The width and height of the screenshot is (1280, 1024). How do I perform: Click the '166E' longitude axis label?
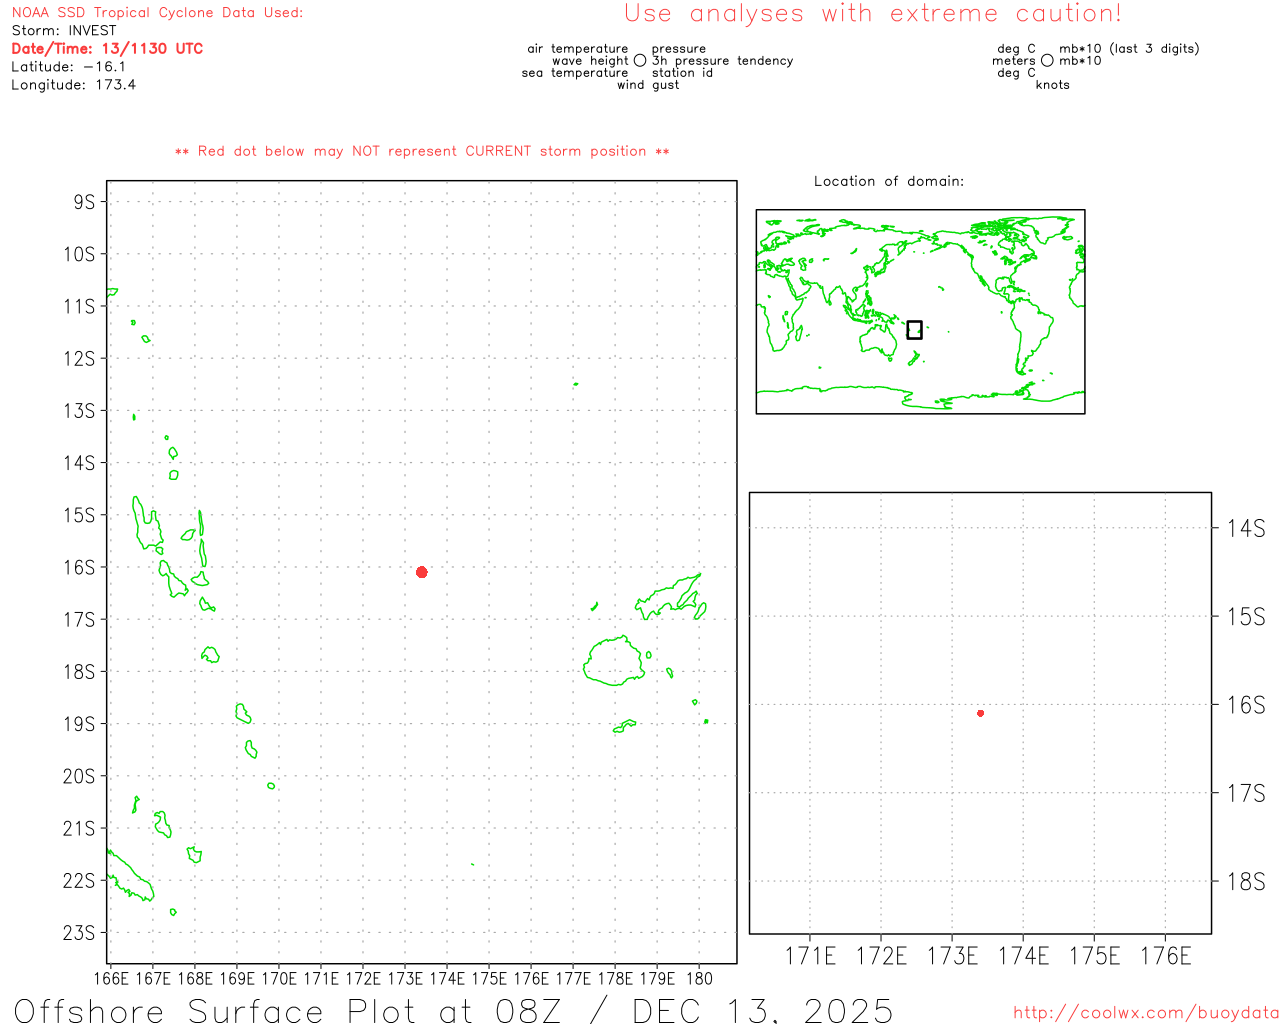coord(111,978)
